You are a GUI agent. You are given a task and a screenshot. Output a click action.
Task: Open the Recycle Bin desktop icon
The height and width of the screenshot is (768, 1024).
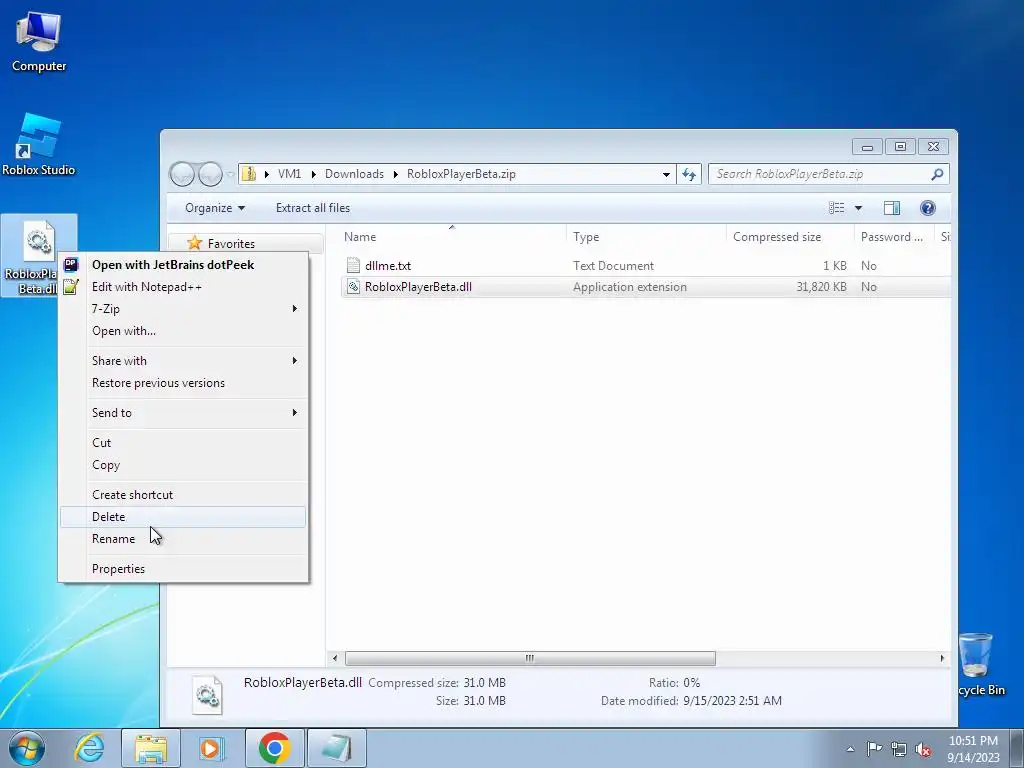click(x=978, y=664)
